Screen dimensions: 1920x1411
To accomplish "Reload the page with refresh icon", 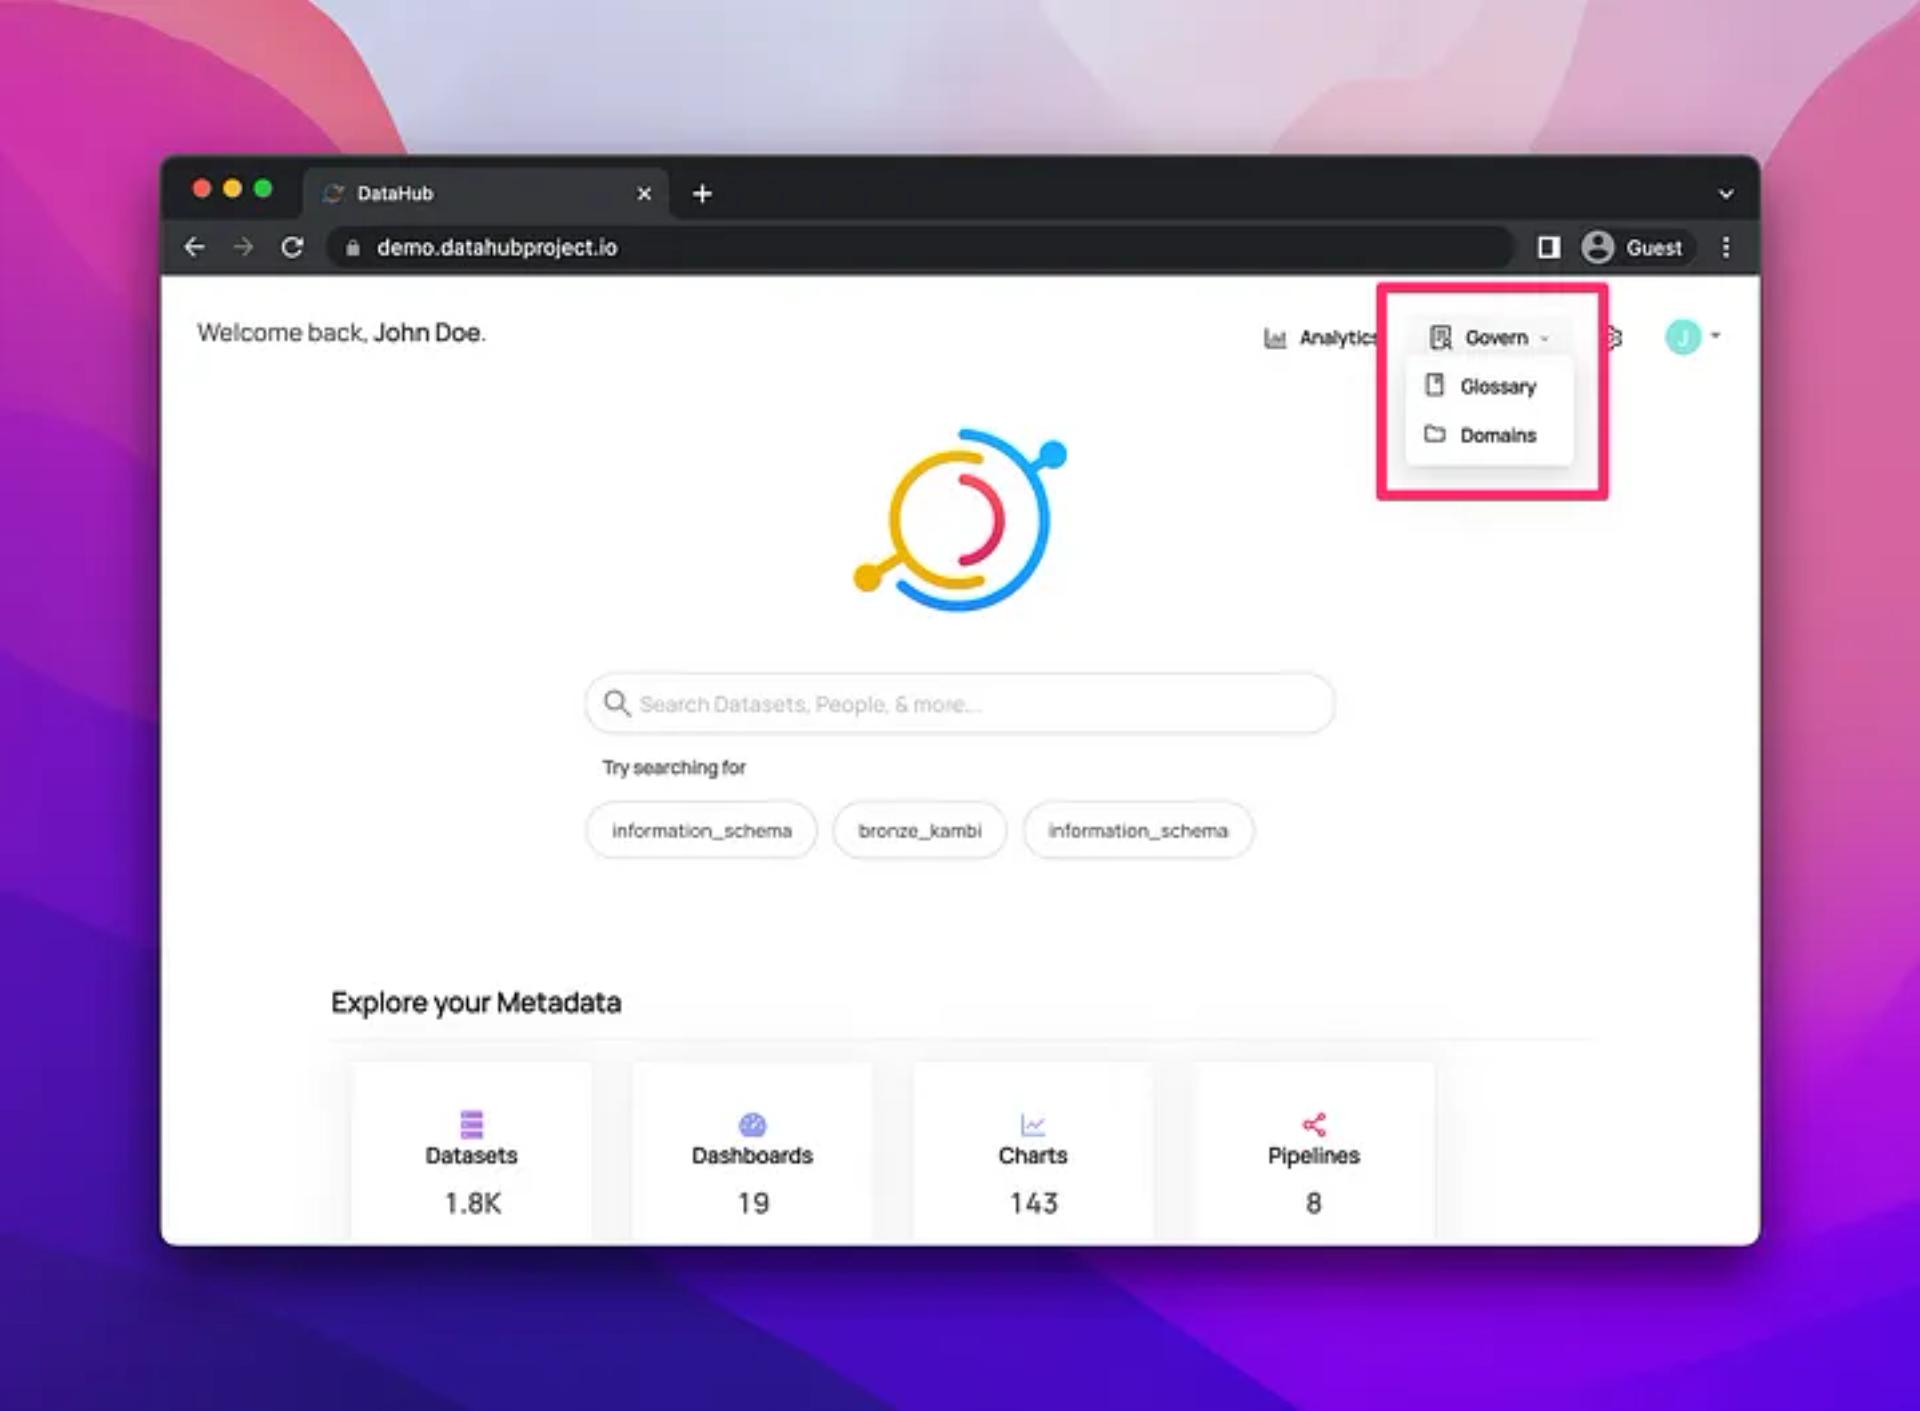I will coord(292,247).
